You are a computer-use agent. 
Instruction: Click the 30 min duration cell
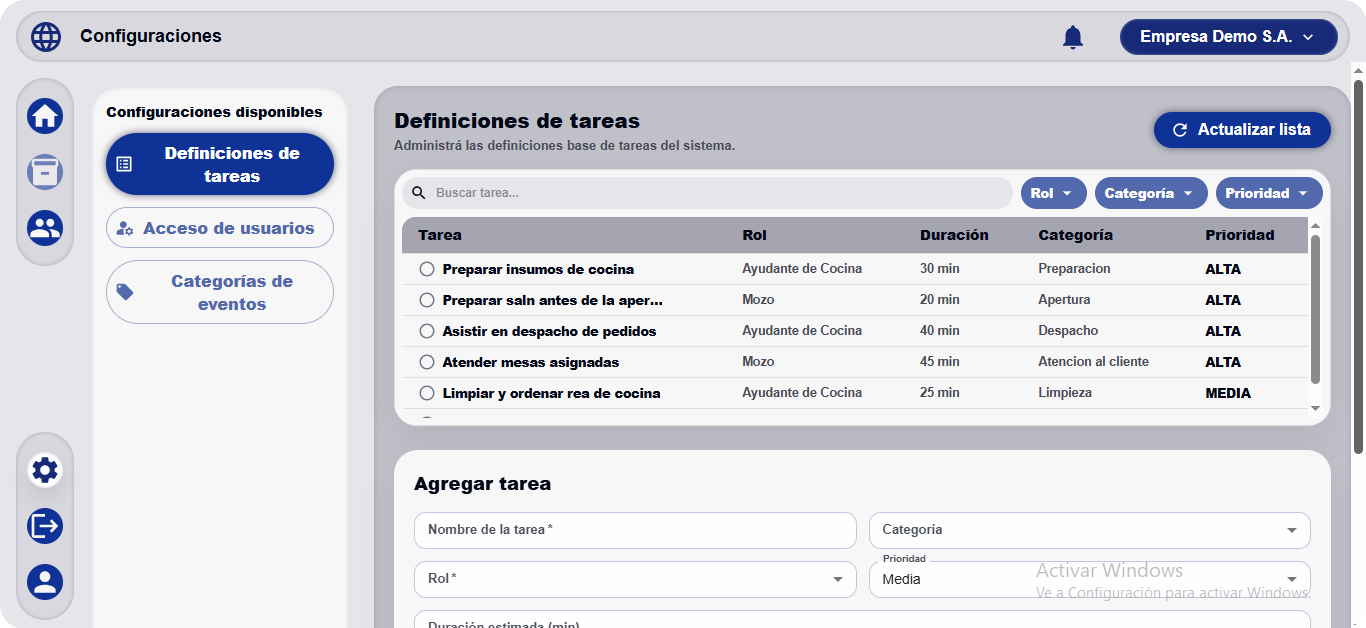(939, 269)
